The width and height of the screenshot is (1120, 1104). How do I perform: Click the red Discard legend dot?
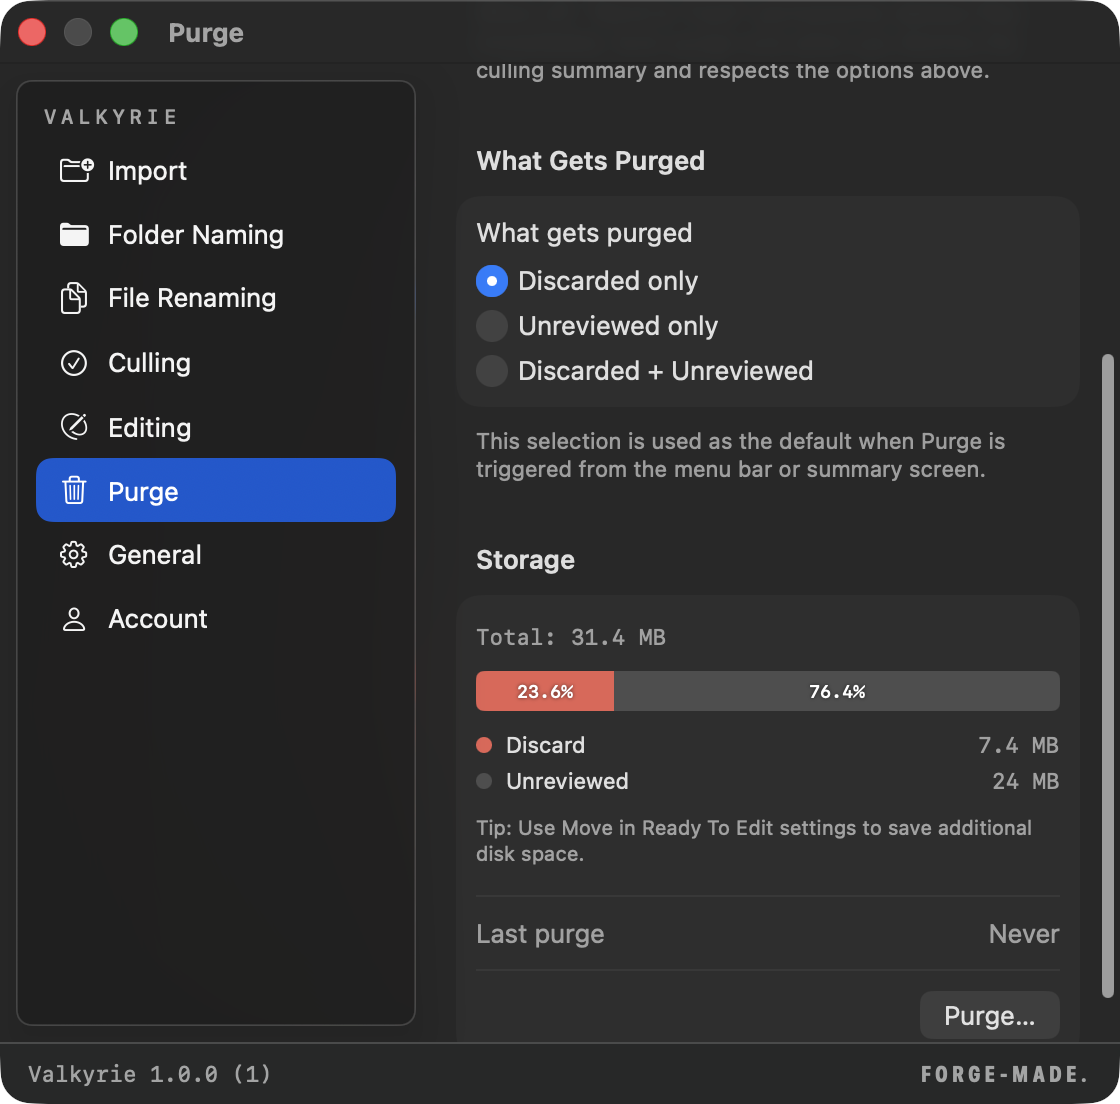click(484, 745)
